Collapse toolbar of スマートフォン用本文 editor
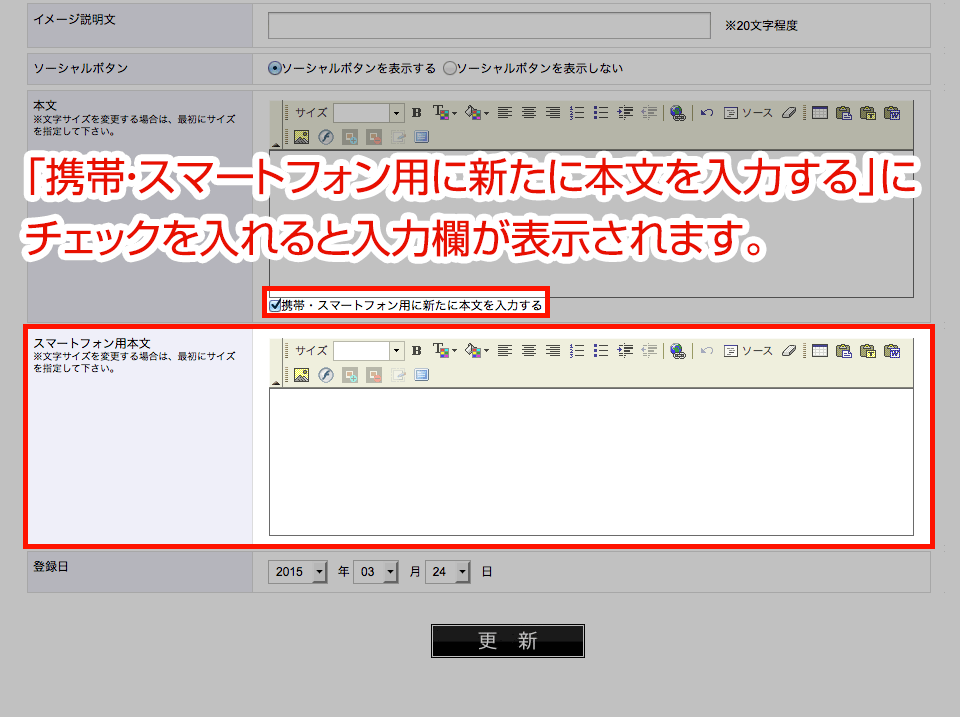The height and width of the screenshot is (717, 960). [276, 383]
